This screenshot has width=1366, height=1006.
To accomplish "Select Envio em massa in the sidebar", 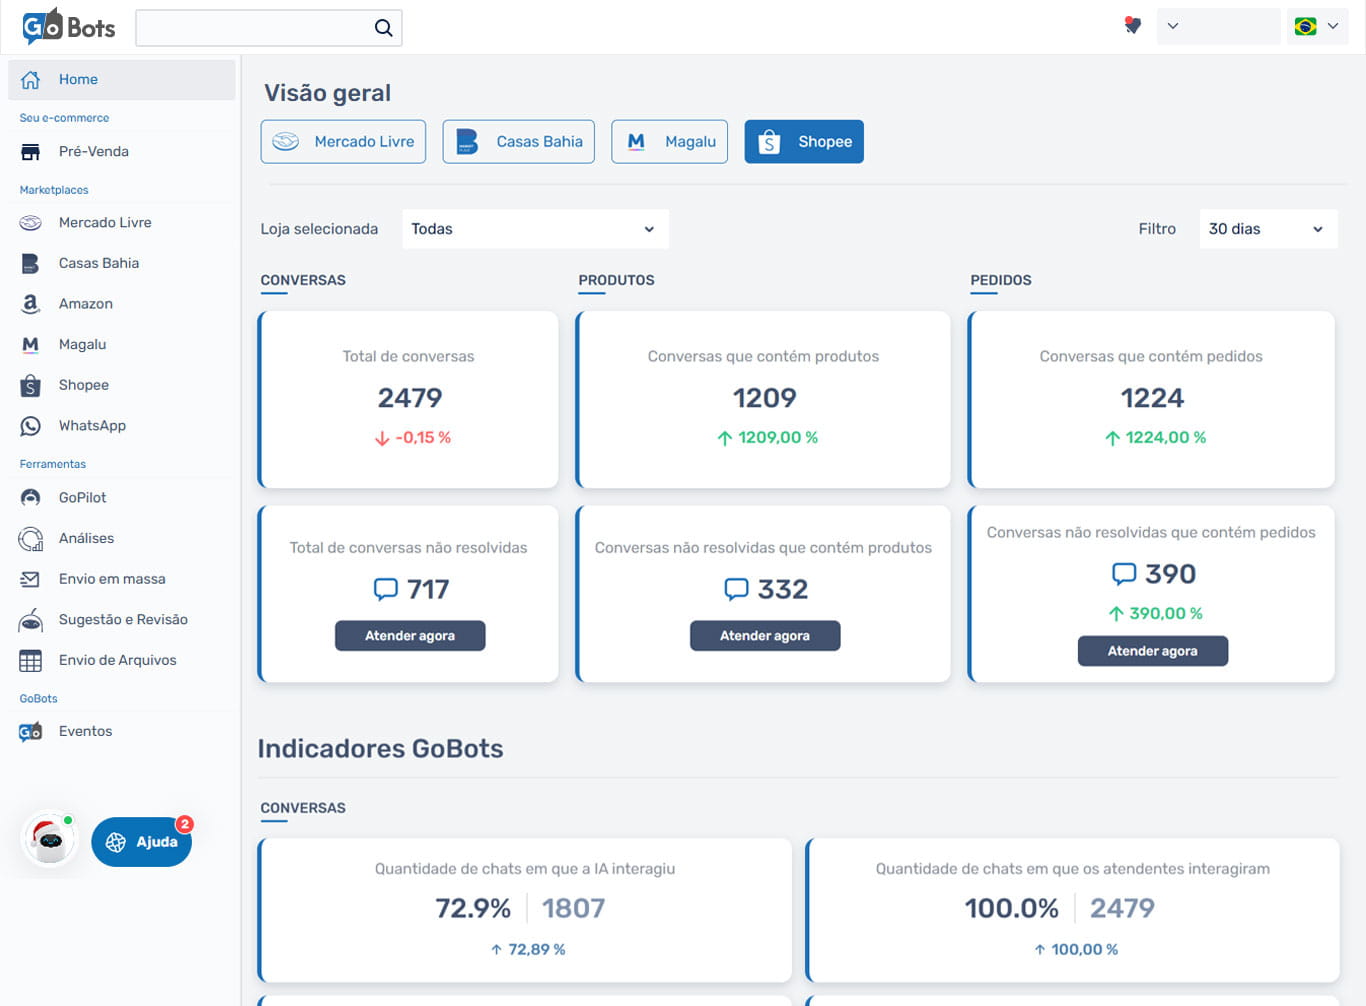I will pyautogui.click(x=112, y=578).
